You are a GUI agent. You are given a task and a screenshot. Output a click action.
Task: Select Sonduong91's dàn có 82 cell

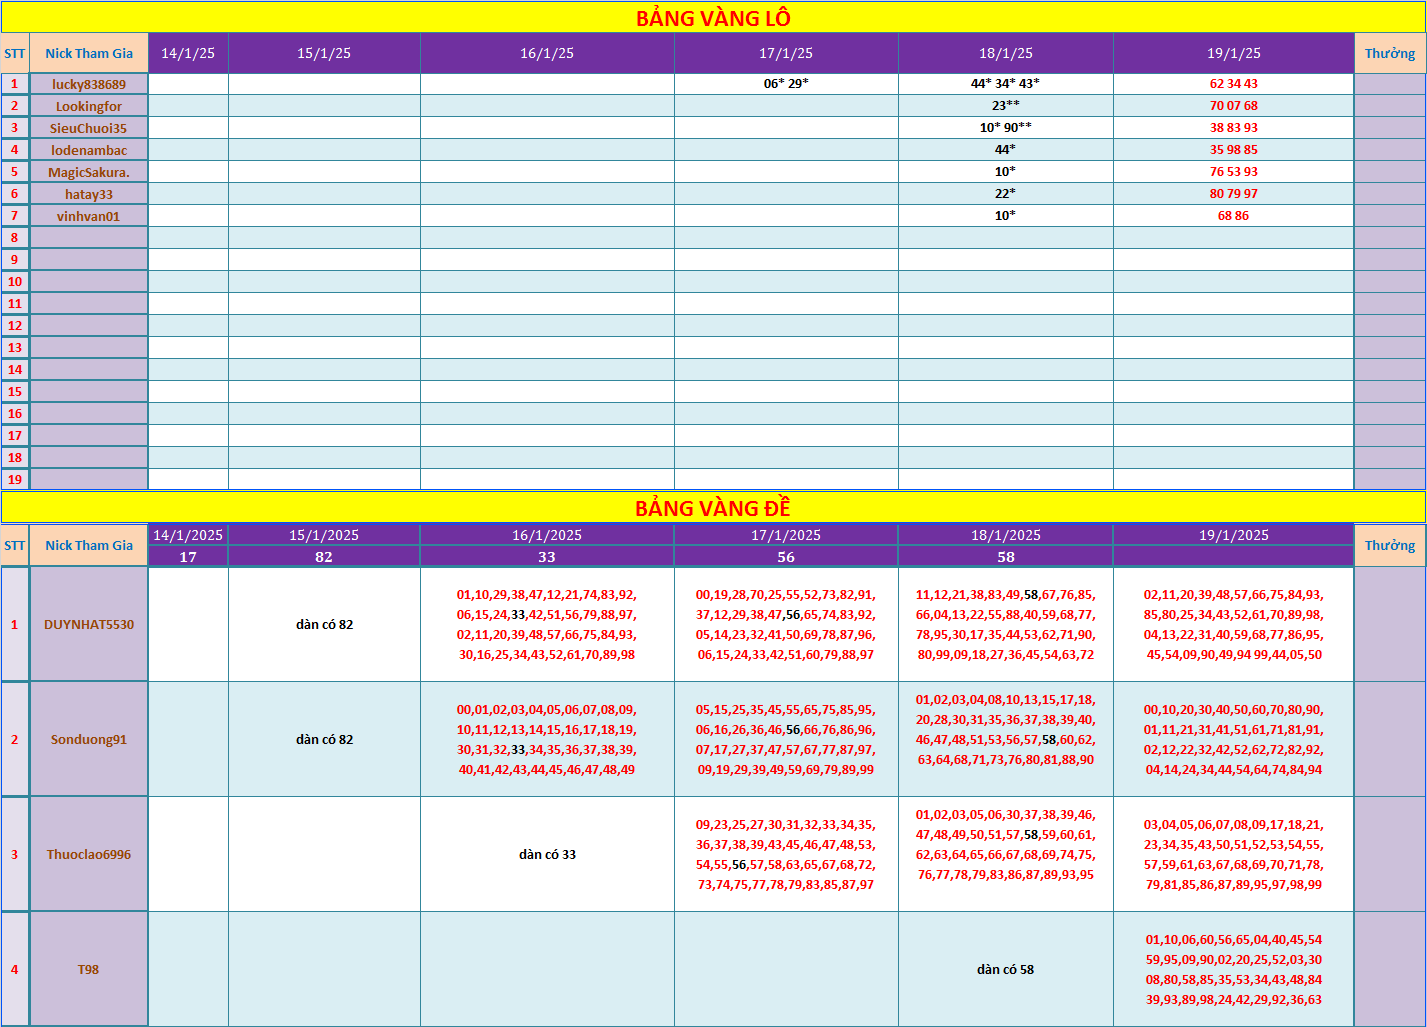coord(324,739)
